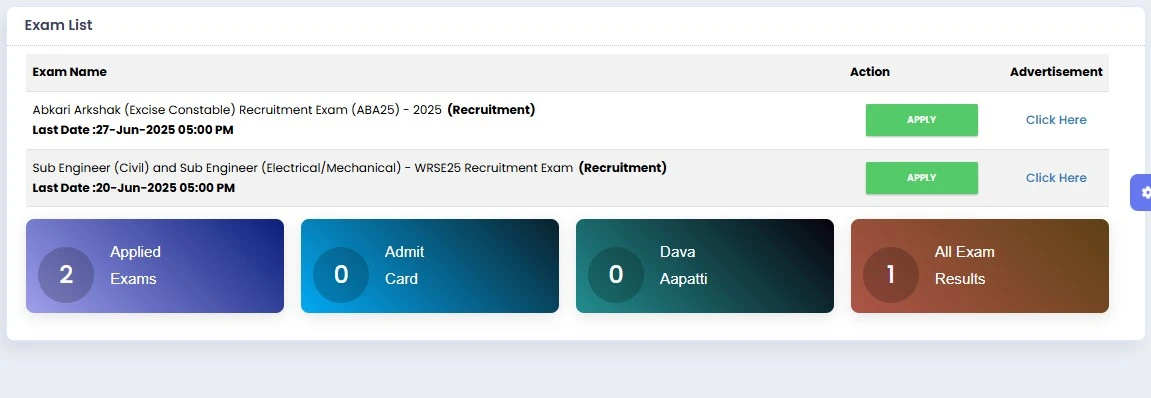Click the Exam List panel heading
Screen dimensions: 1151x398
pyautogui.click(x=59, y=25)
